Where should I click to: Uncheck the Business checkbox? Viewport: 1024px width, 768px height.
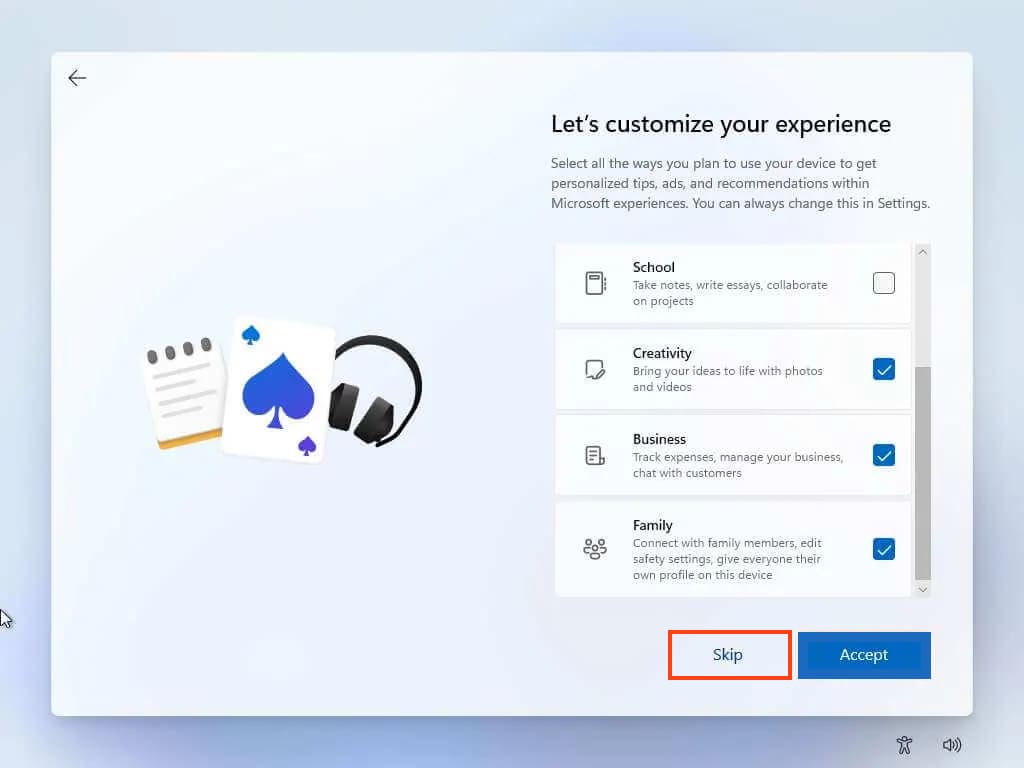coord(884,455)
